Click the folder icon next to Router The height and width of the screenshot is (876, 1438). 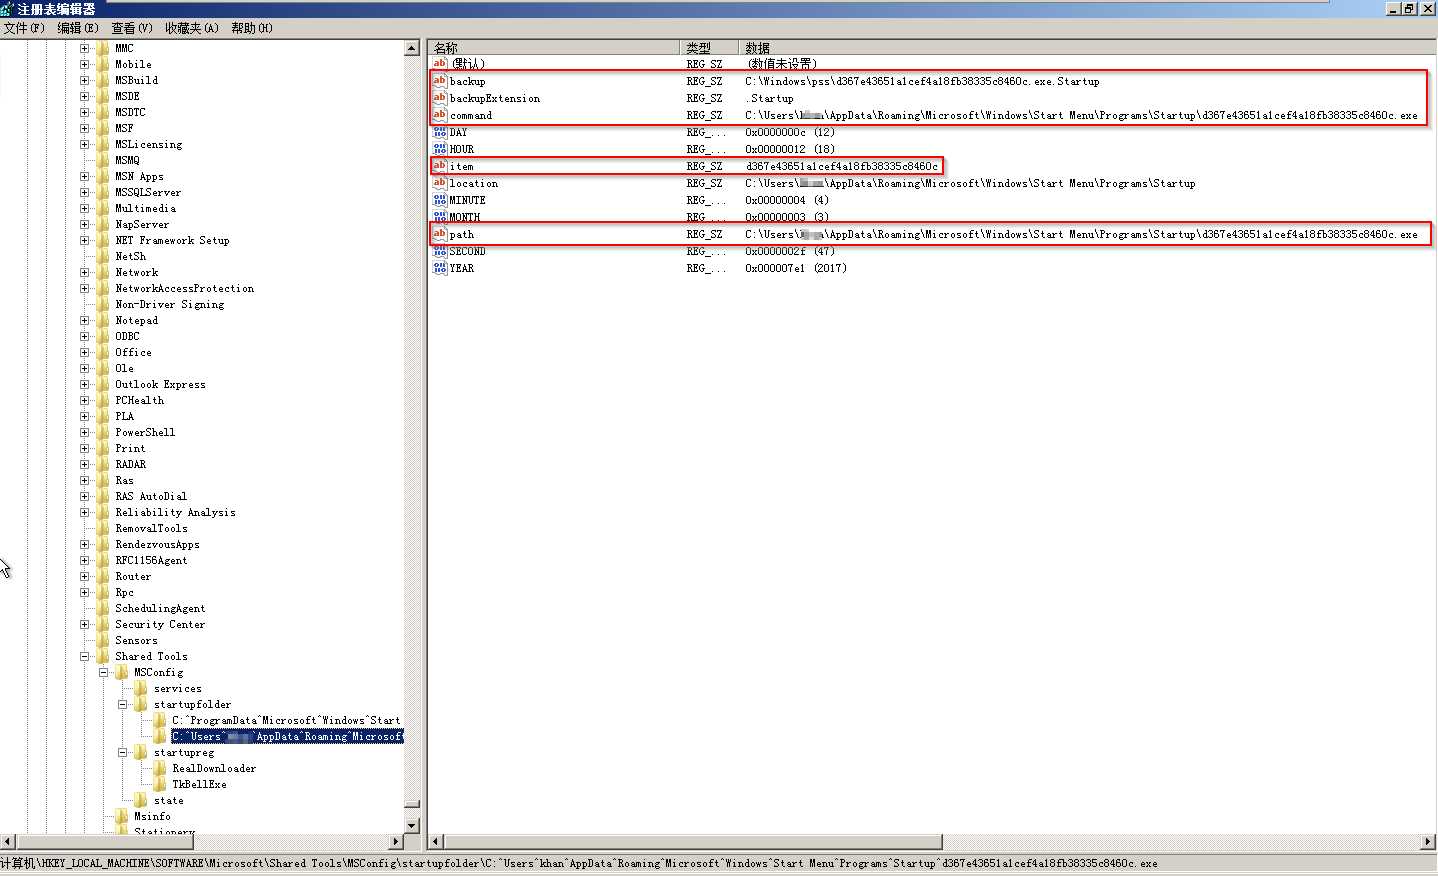pos(102,576)
